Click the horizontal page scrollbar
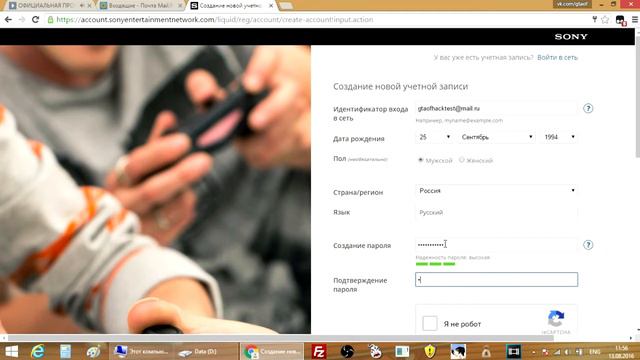640x360 pixels. pyautogui.click(x=281, y=338)
